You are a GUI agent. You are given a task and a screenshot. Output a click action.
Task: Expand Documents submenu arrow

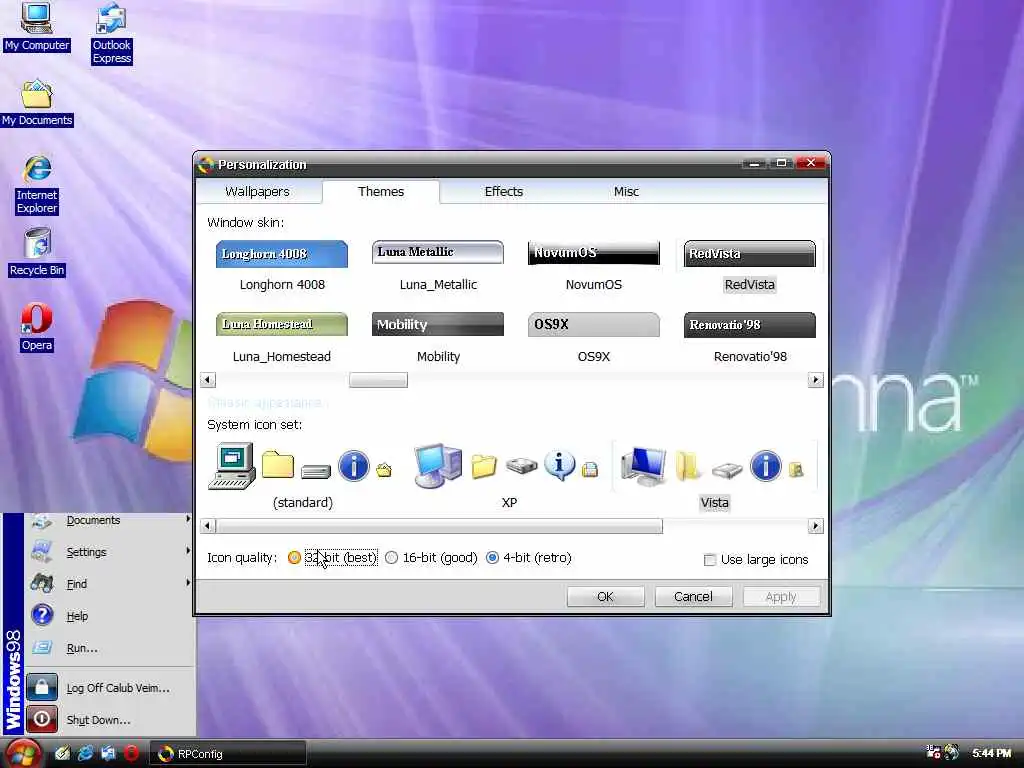(188, 519)
